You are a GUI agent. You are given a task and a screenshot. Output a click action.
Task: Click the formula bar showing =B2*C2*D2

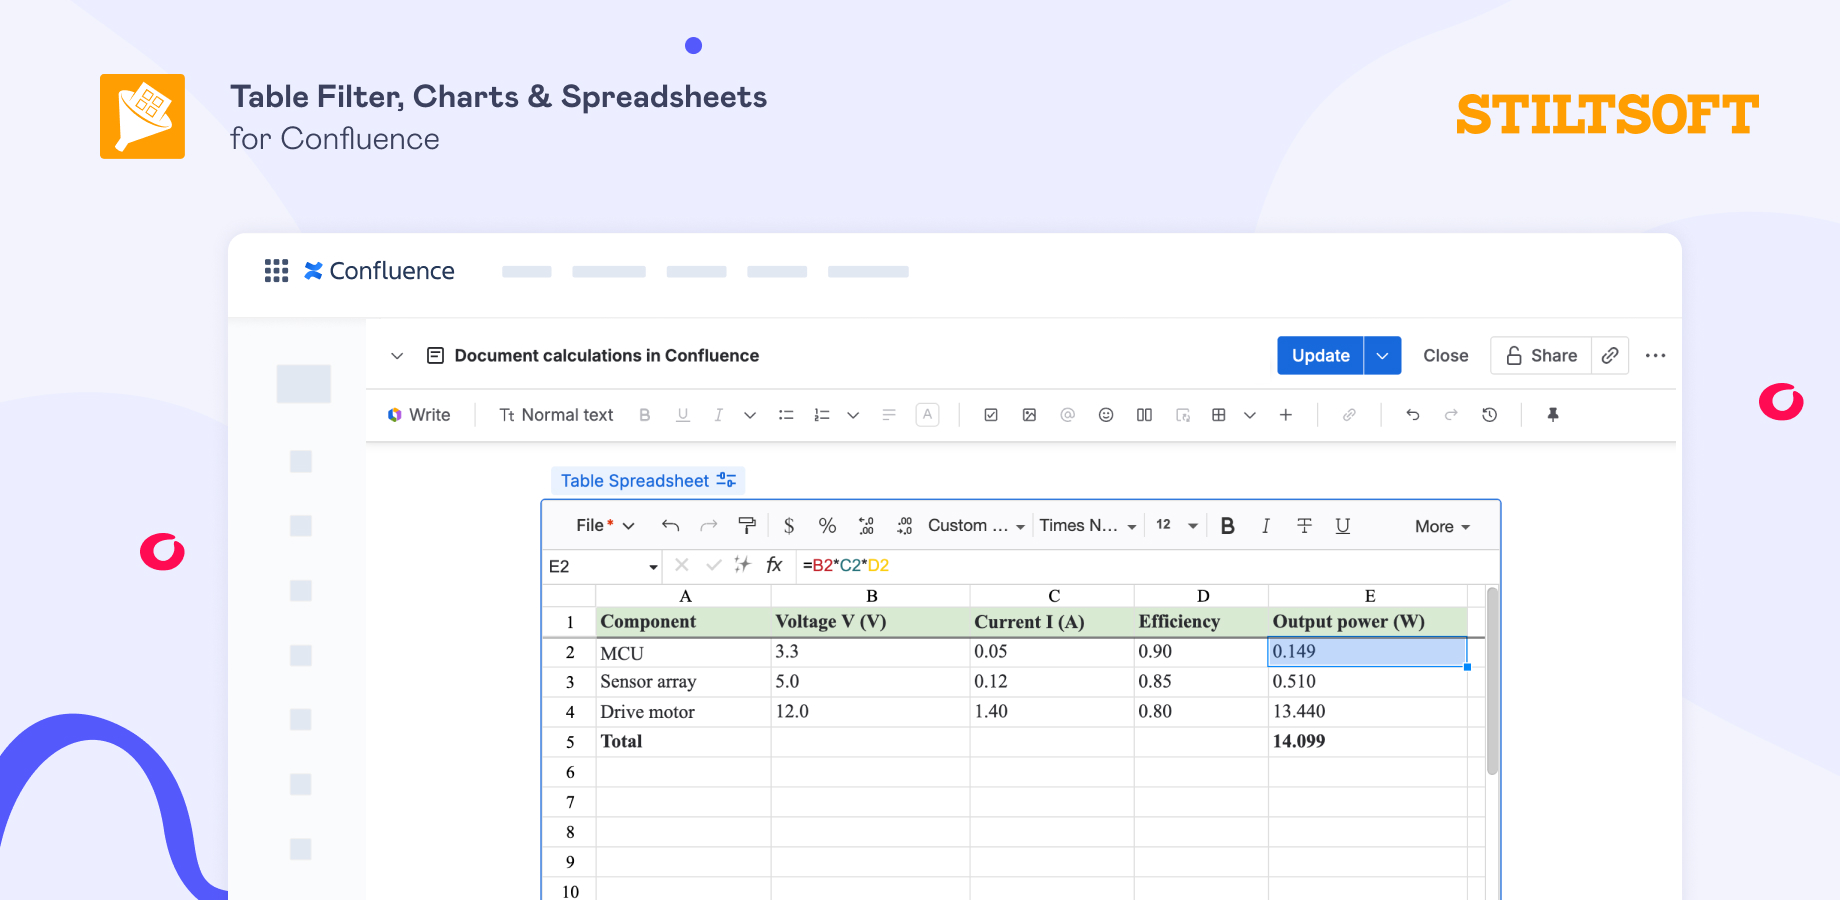[x=1146, y=566]
